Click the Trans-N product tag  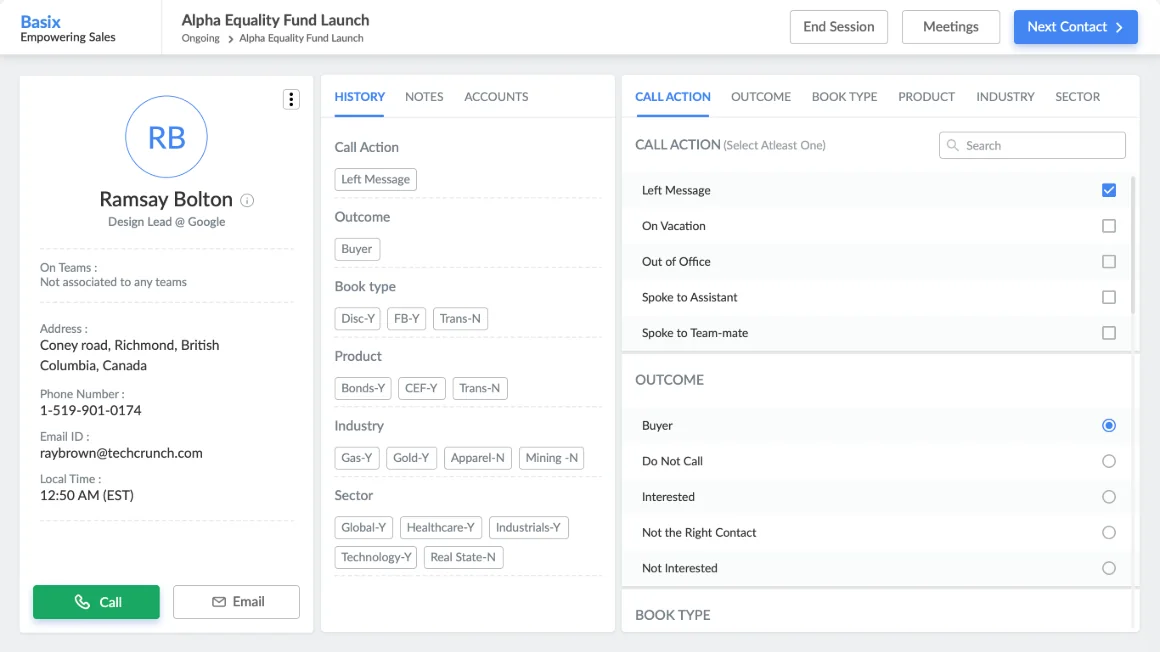479,388
